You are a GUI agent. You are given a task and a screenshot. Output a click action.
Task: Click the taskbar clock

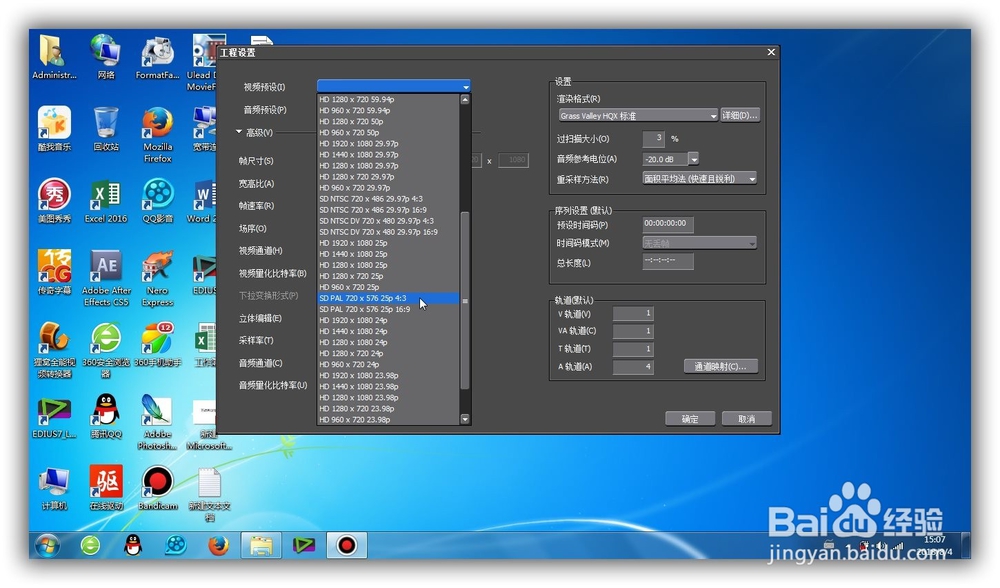(x=936, y=546)
